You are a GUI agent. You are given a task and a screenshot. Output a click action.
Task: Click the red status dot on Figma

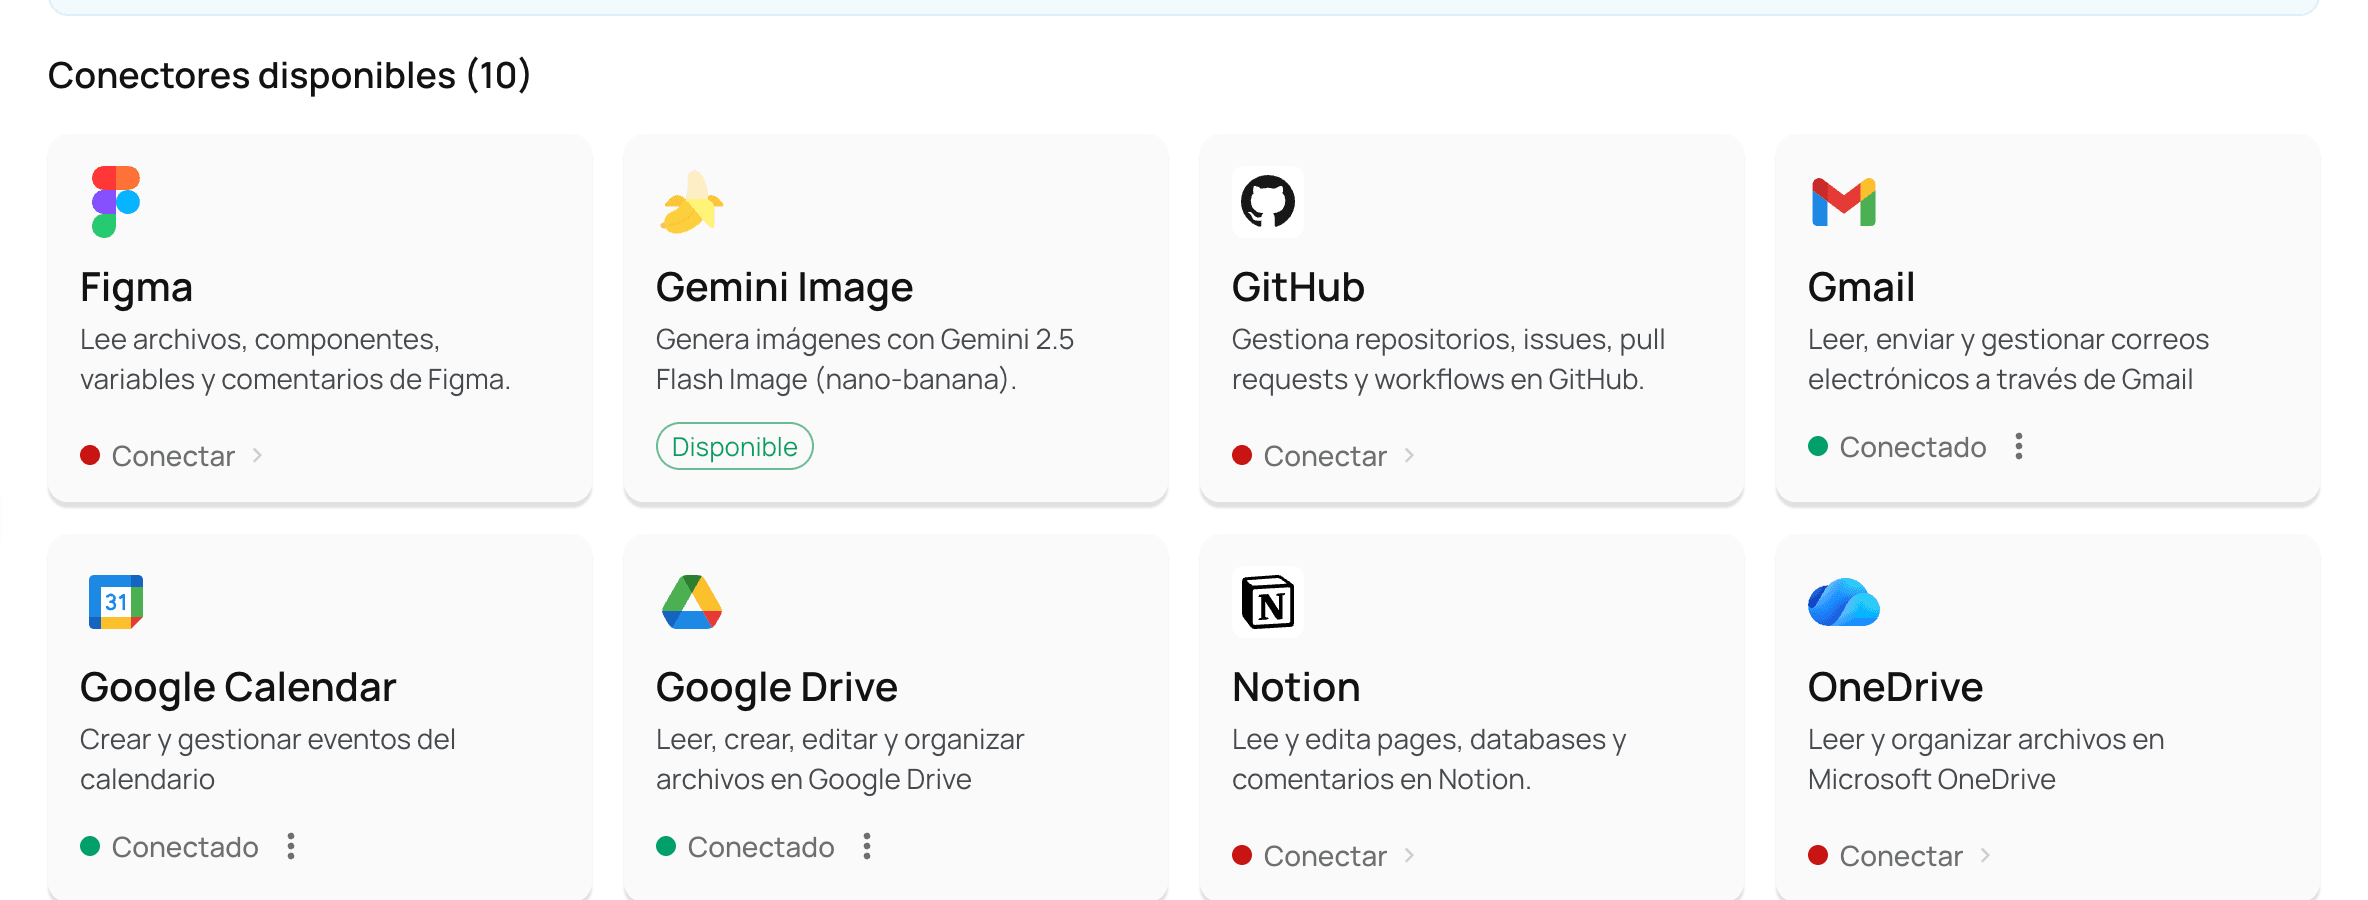point(90,455)
